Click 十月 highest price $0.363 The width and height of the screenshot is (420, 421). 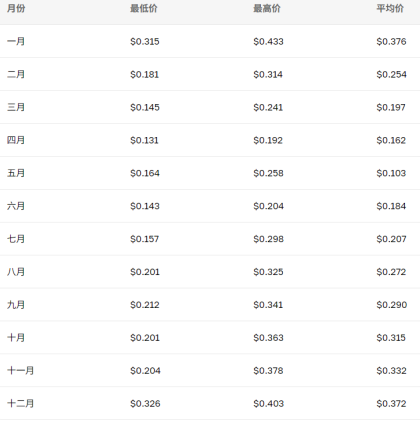point(268,338)
